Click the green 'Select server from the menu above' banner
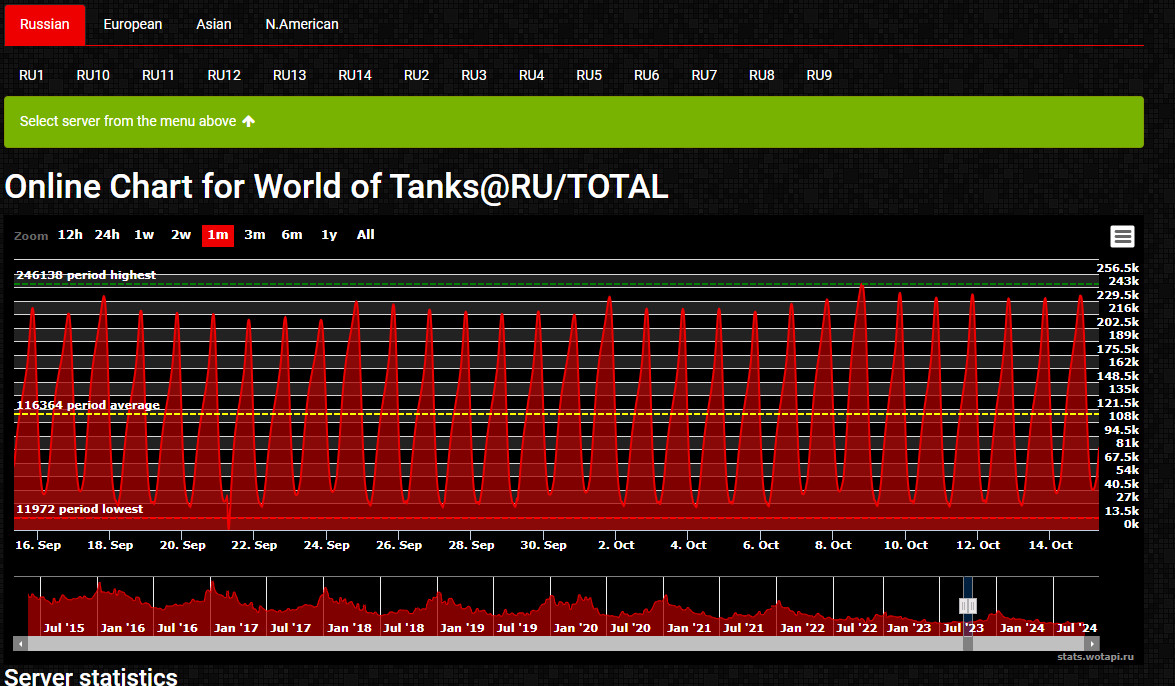Viewport: 1175px width, 686px height. pos(574,121)
